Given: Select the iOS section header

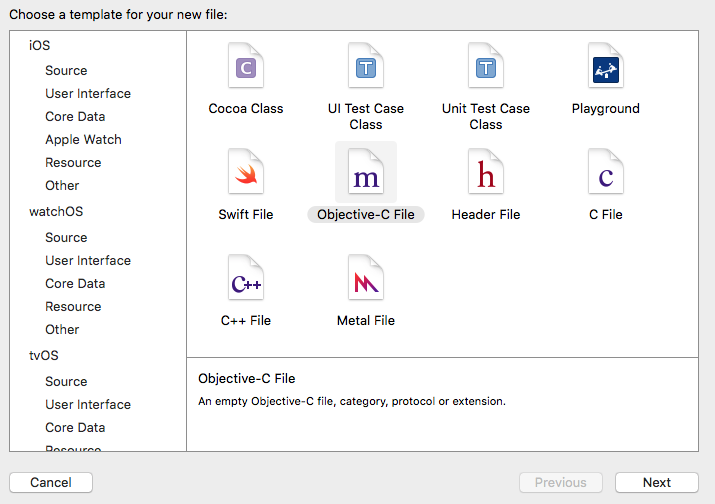Looking at the screenshot, I should point(40,46).
